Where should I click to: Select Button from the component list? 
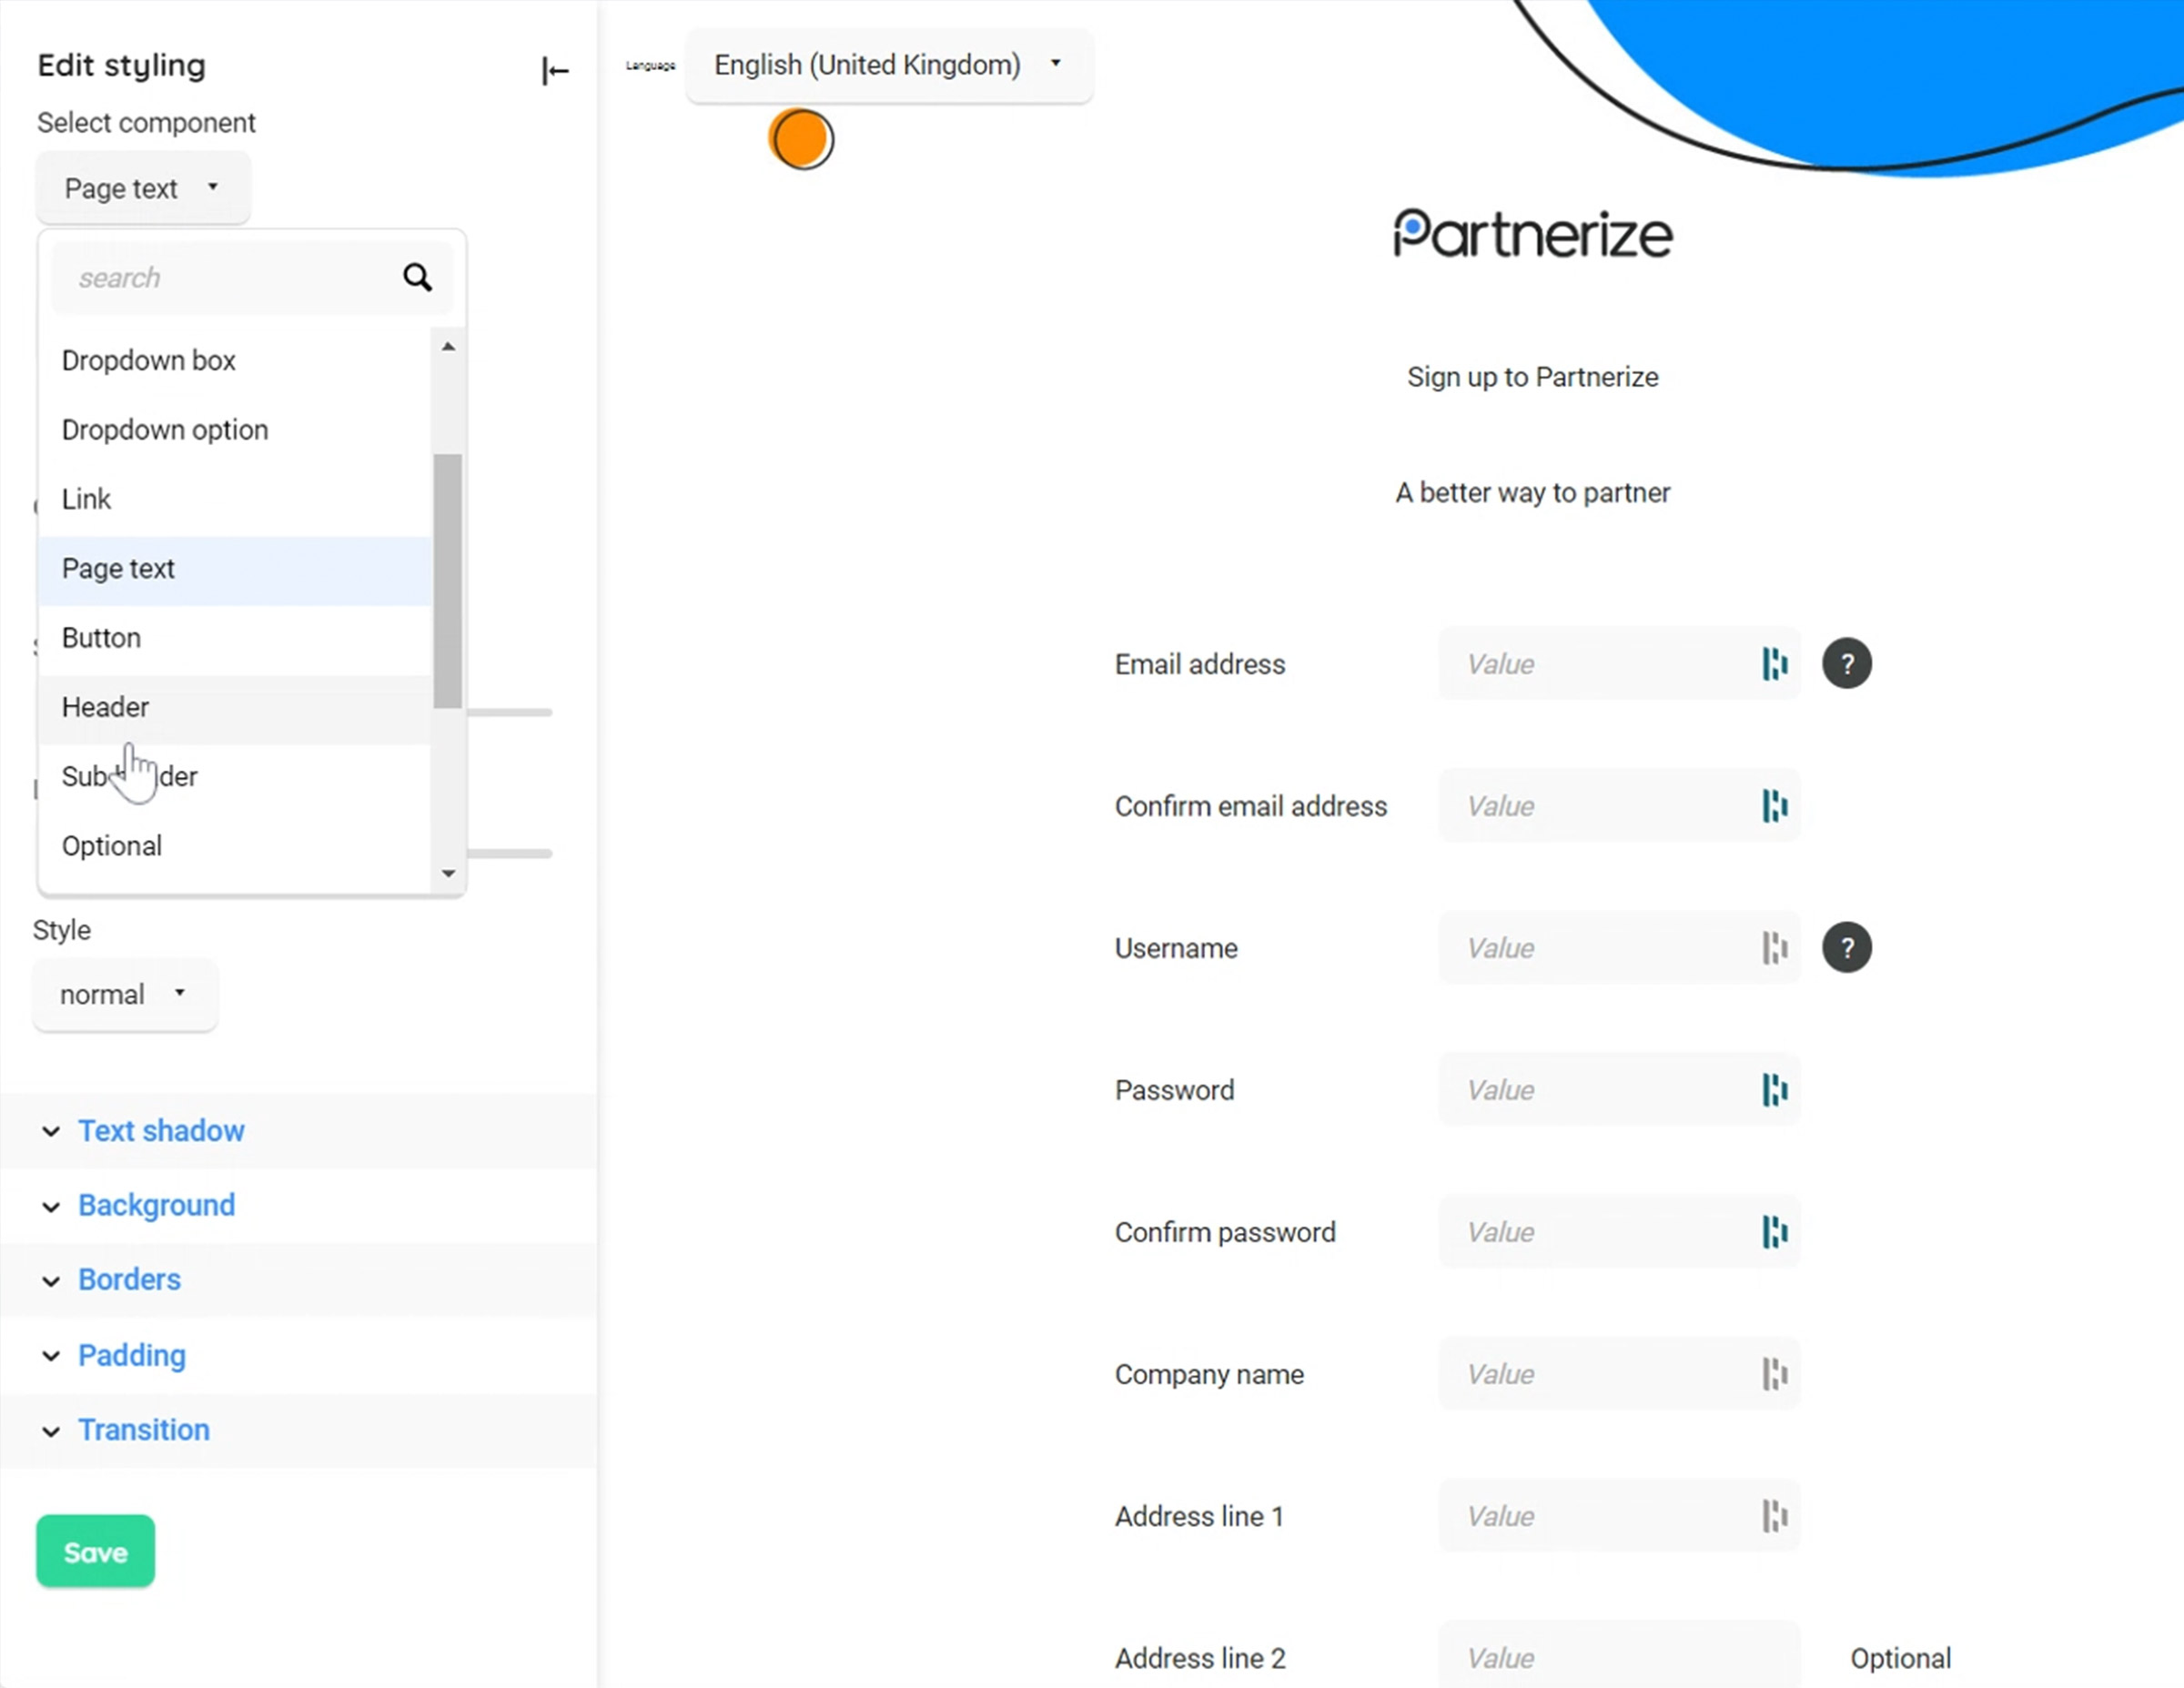pyautogui.click(x=101, y=637)
